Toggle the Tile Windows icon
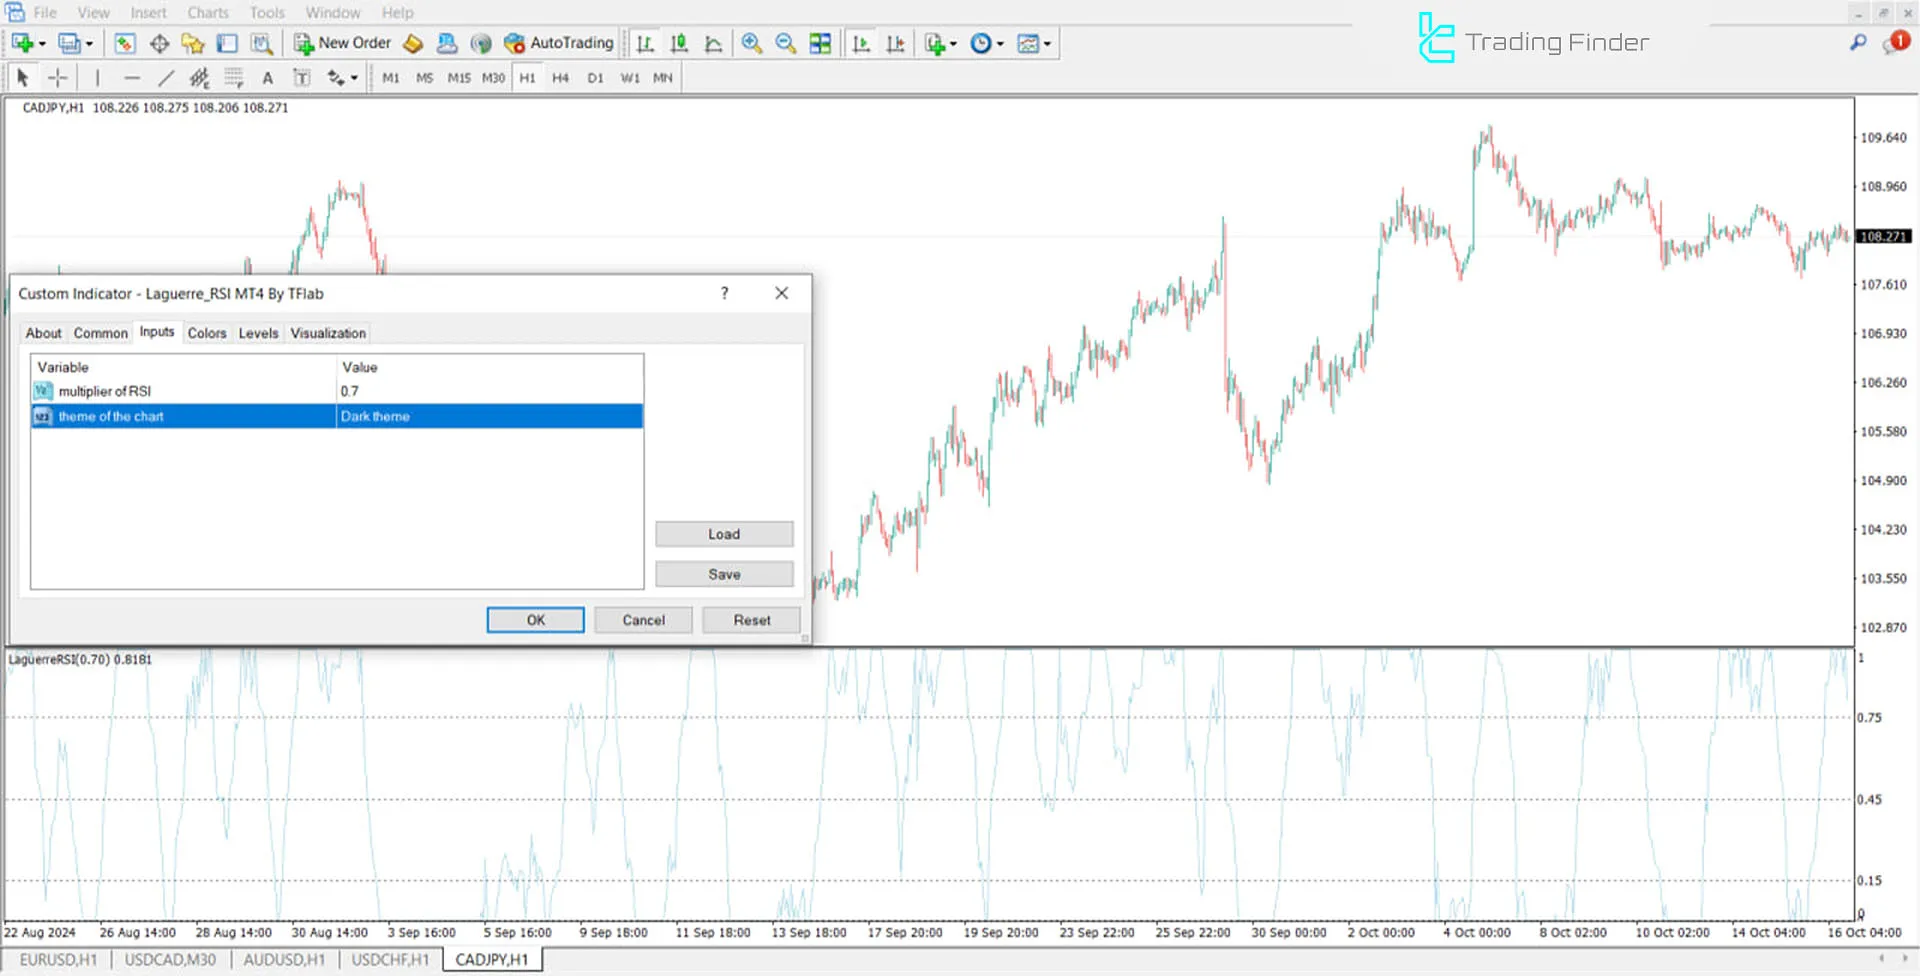Image resolution: width=1920 pixels, height=976 pixels. pyautogui.click(x=820, y=43)
